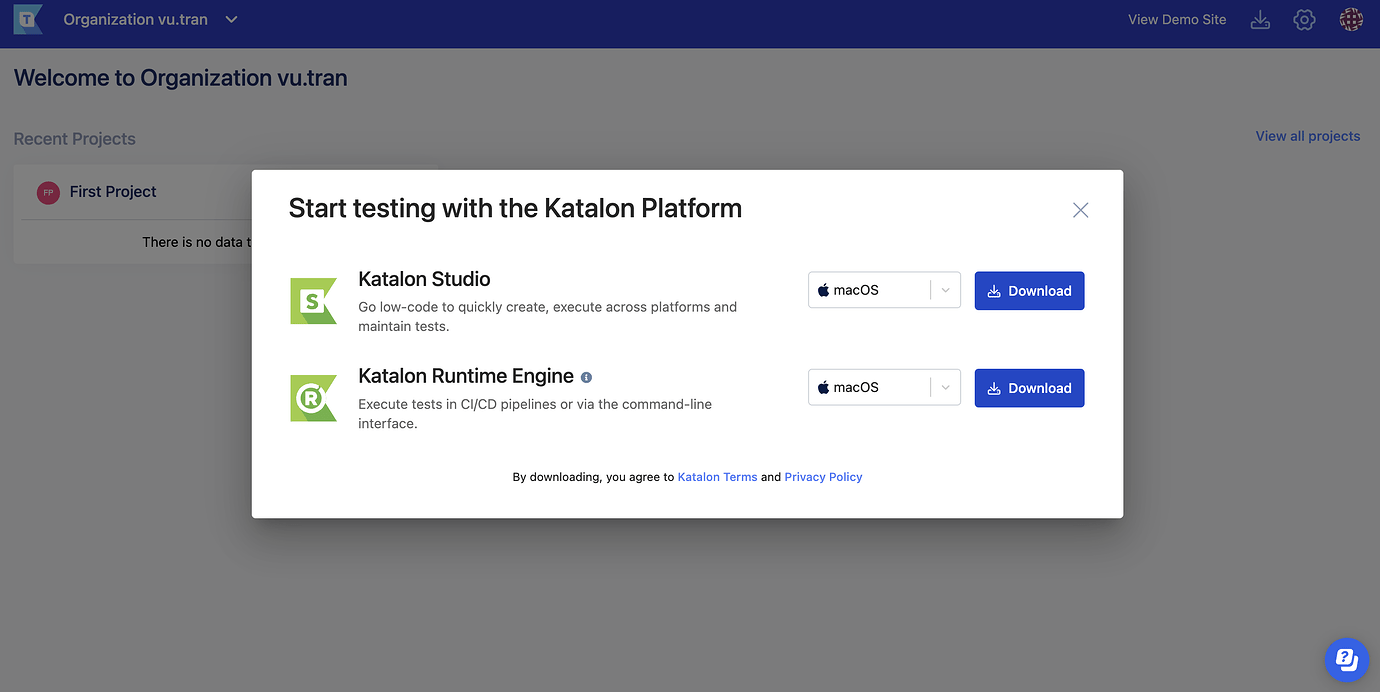Viewport: 1380px width, 692px height.
Task: Open View Demo Site from the navigation bar
Action: [x=1177, y=19]
